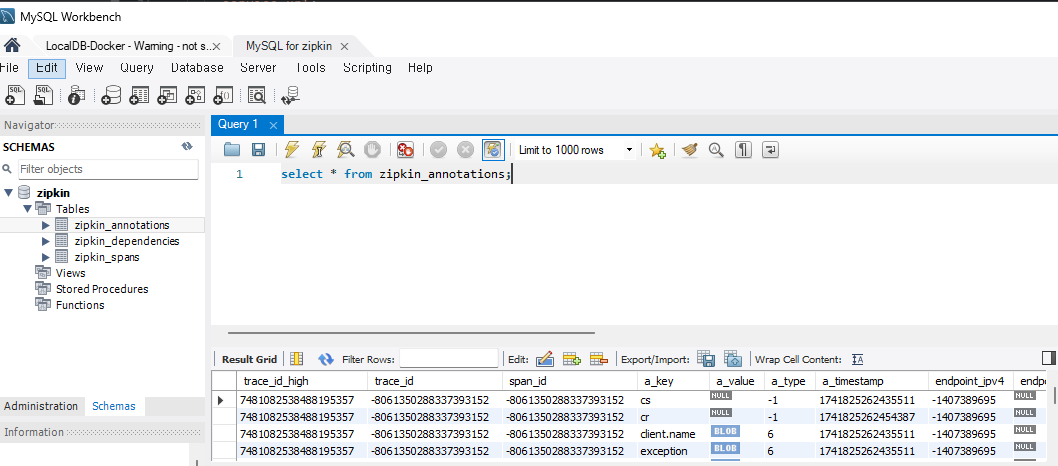1058x466 pixels.
Task: Switch to the LocalDB-Docker connection tab
Action: [x=127, y=47]
